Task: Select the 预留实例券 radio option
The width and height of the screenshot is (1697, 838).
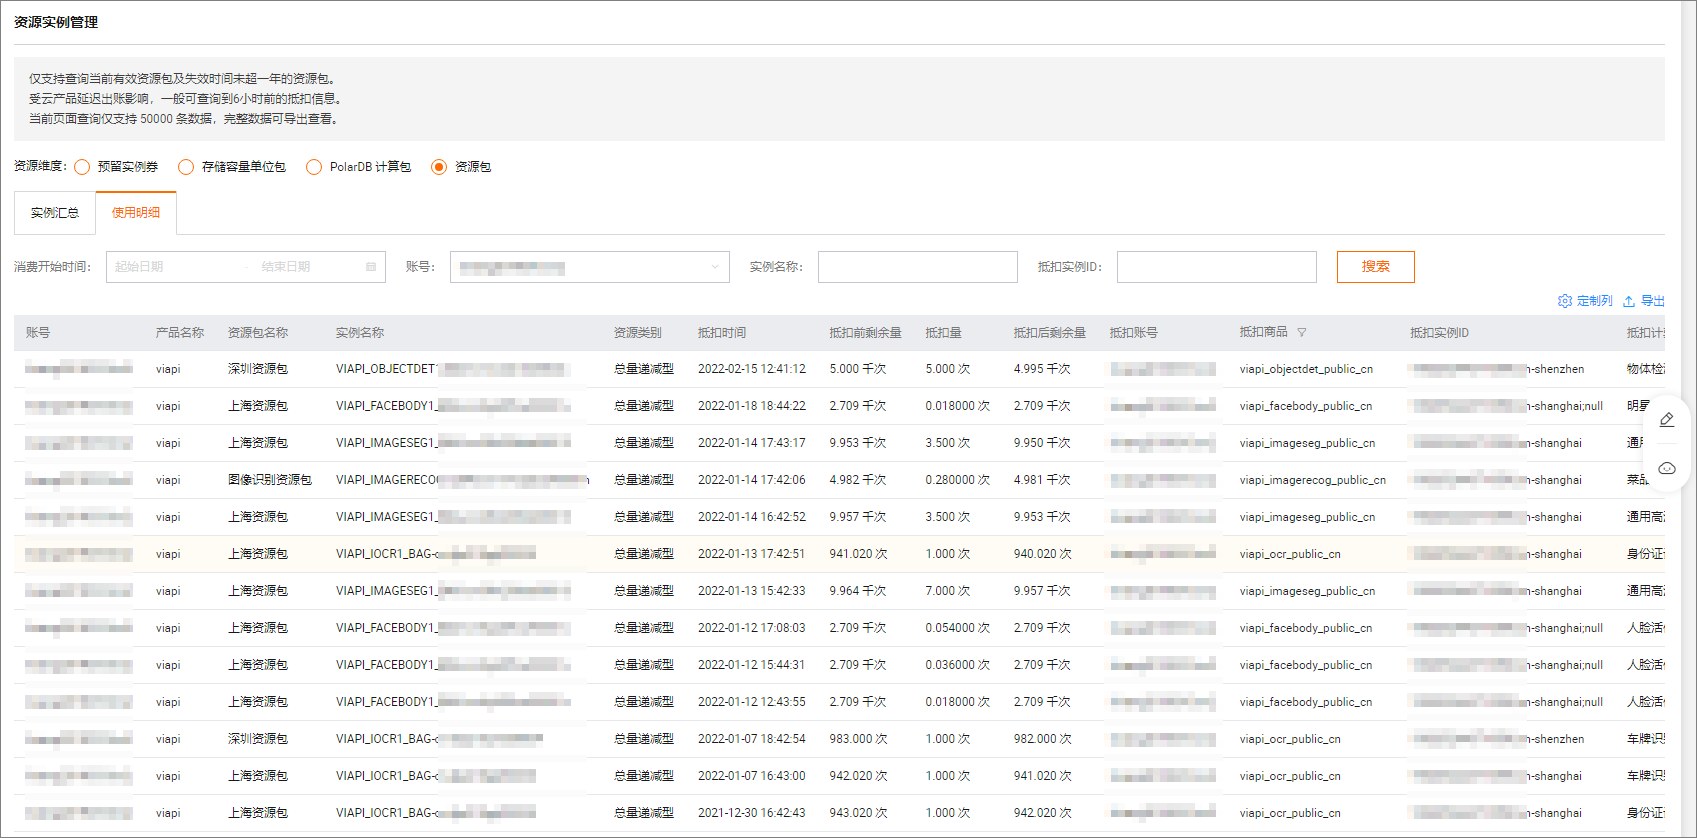Action: click(x=82, y=167)
